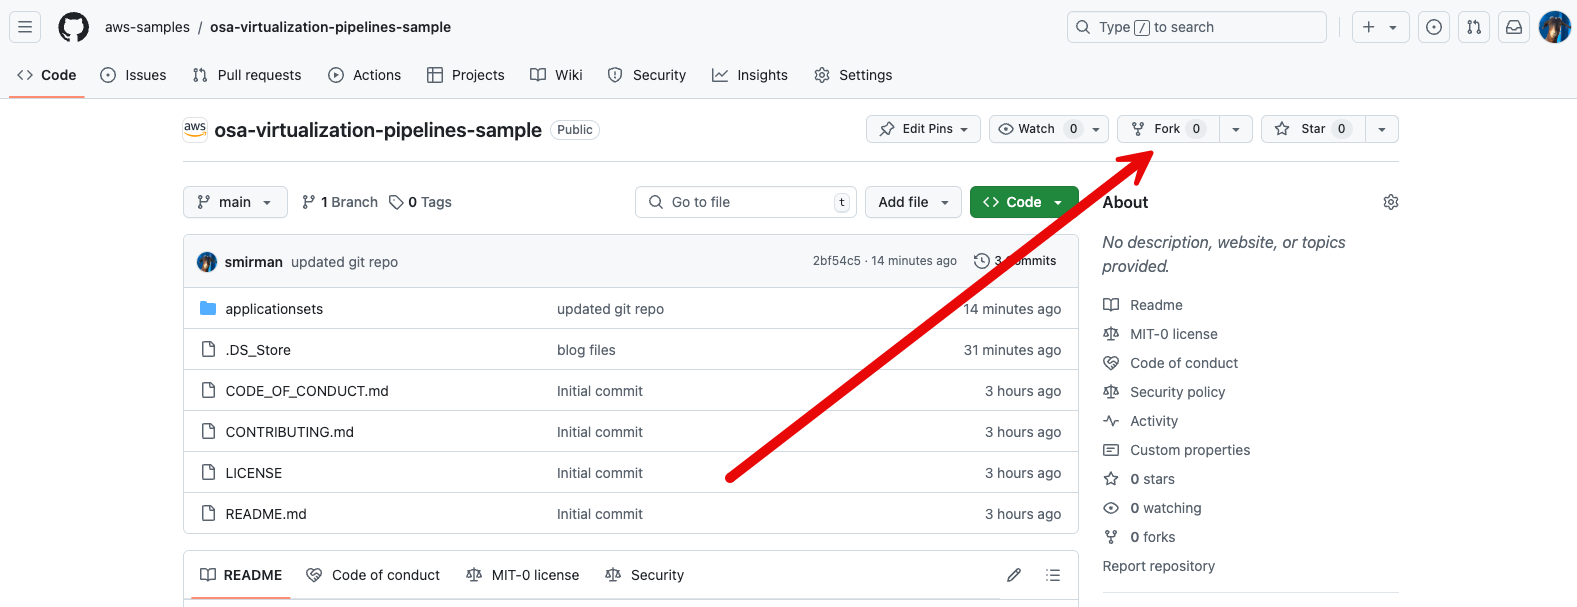This screenshot has height=607, width=1577.
Task: Click the fork icon beside 0 forks
Action: (1111, 537)
